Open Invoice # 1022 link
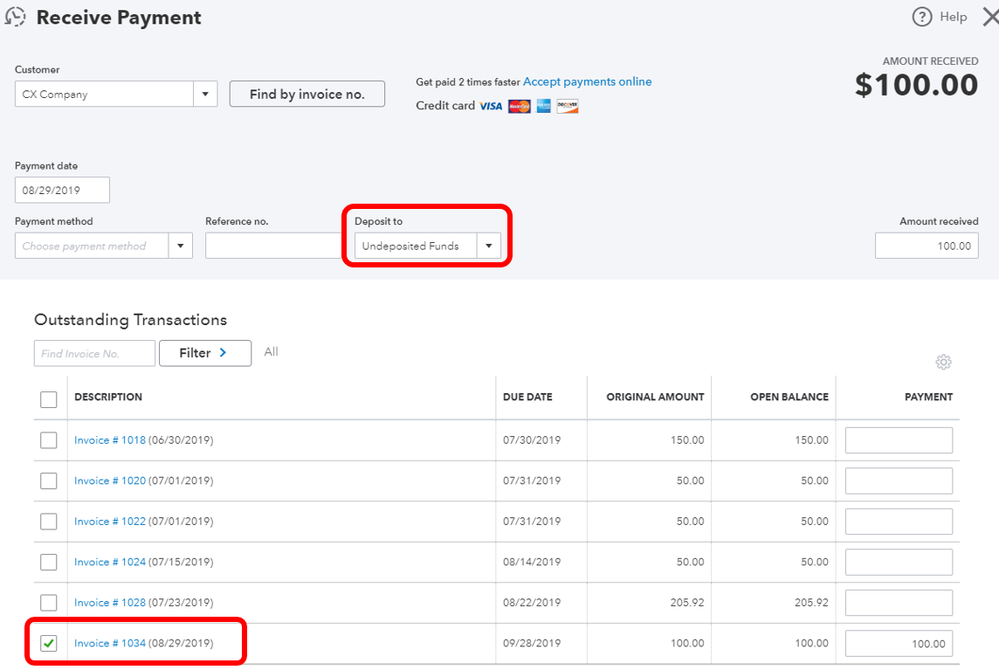 point(110,522)
